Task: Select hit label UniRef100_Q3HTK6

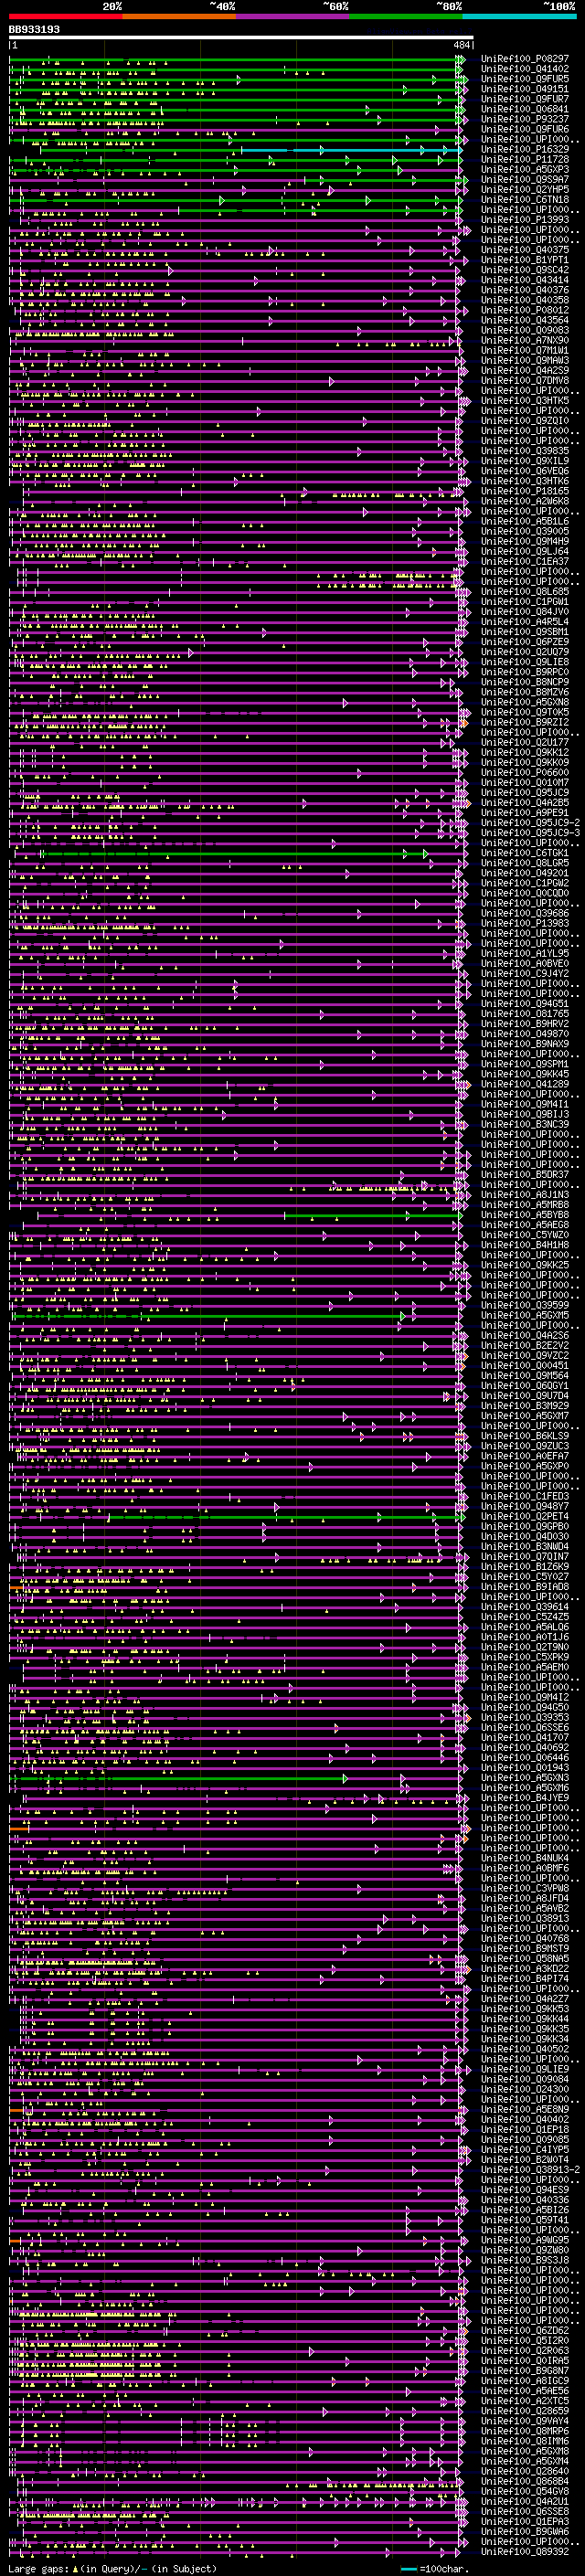Action: (525, 481)
